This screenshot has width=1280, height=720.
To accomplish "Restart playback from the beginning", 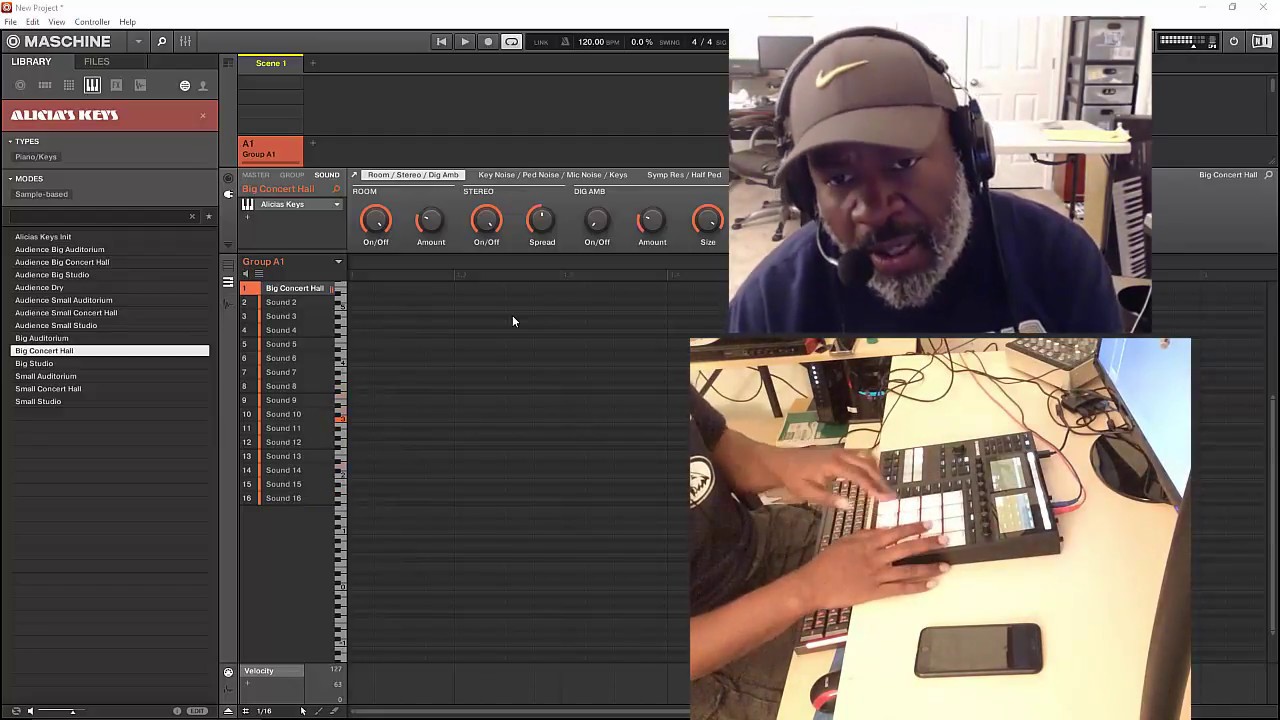I will coord(441,42).
